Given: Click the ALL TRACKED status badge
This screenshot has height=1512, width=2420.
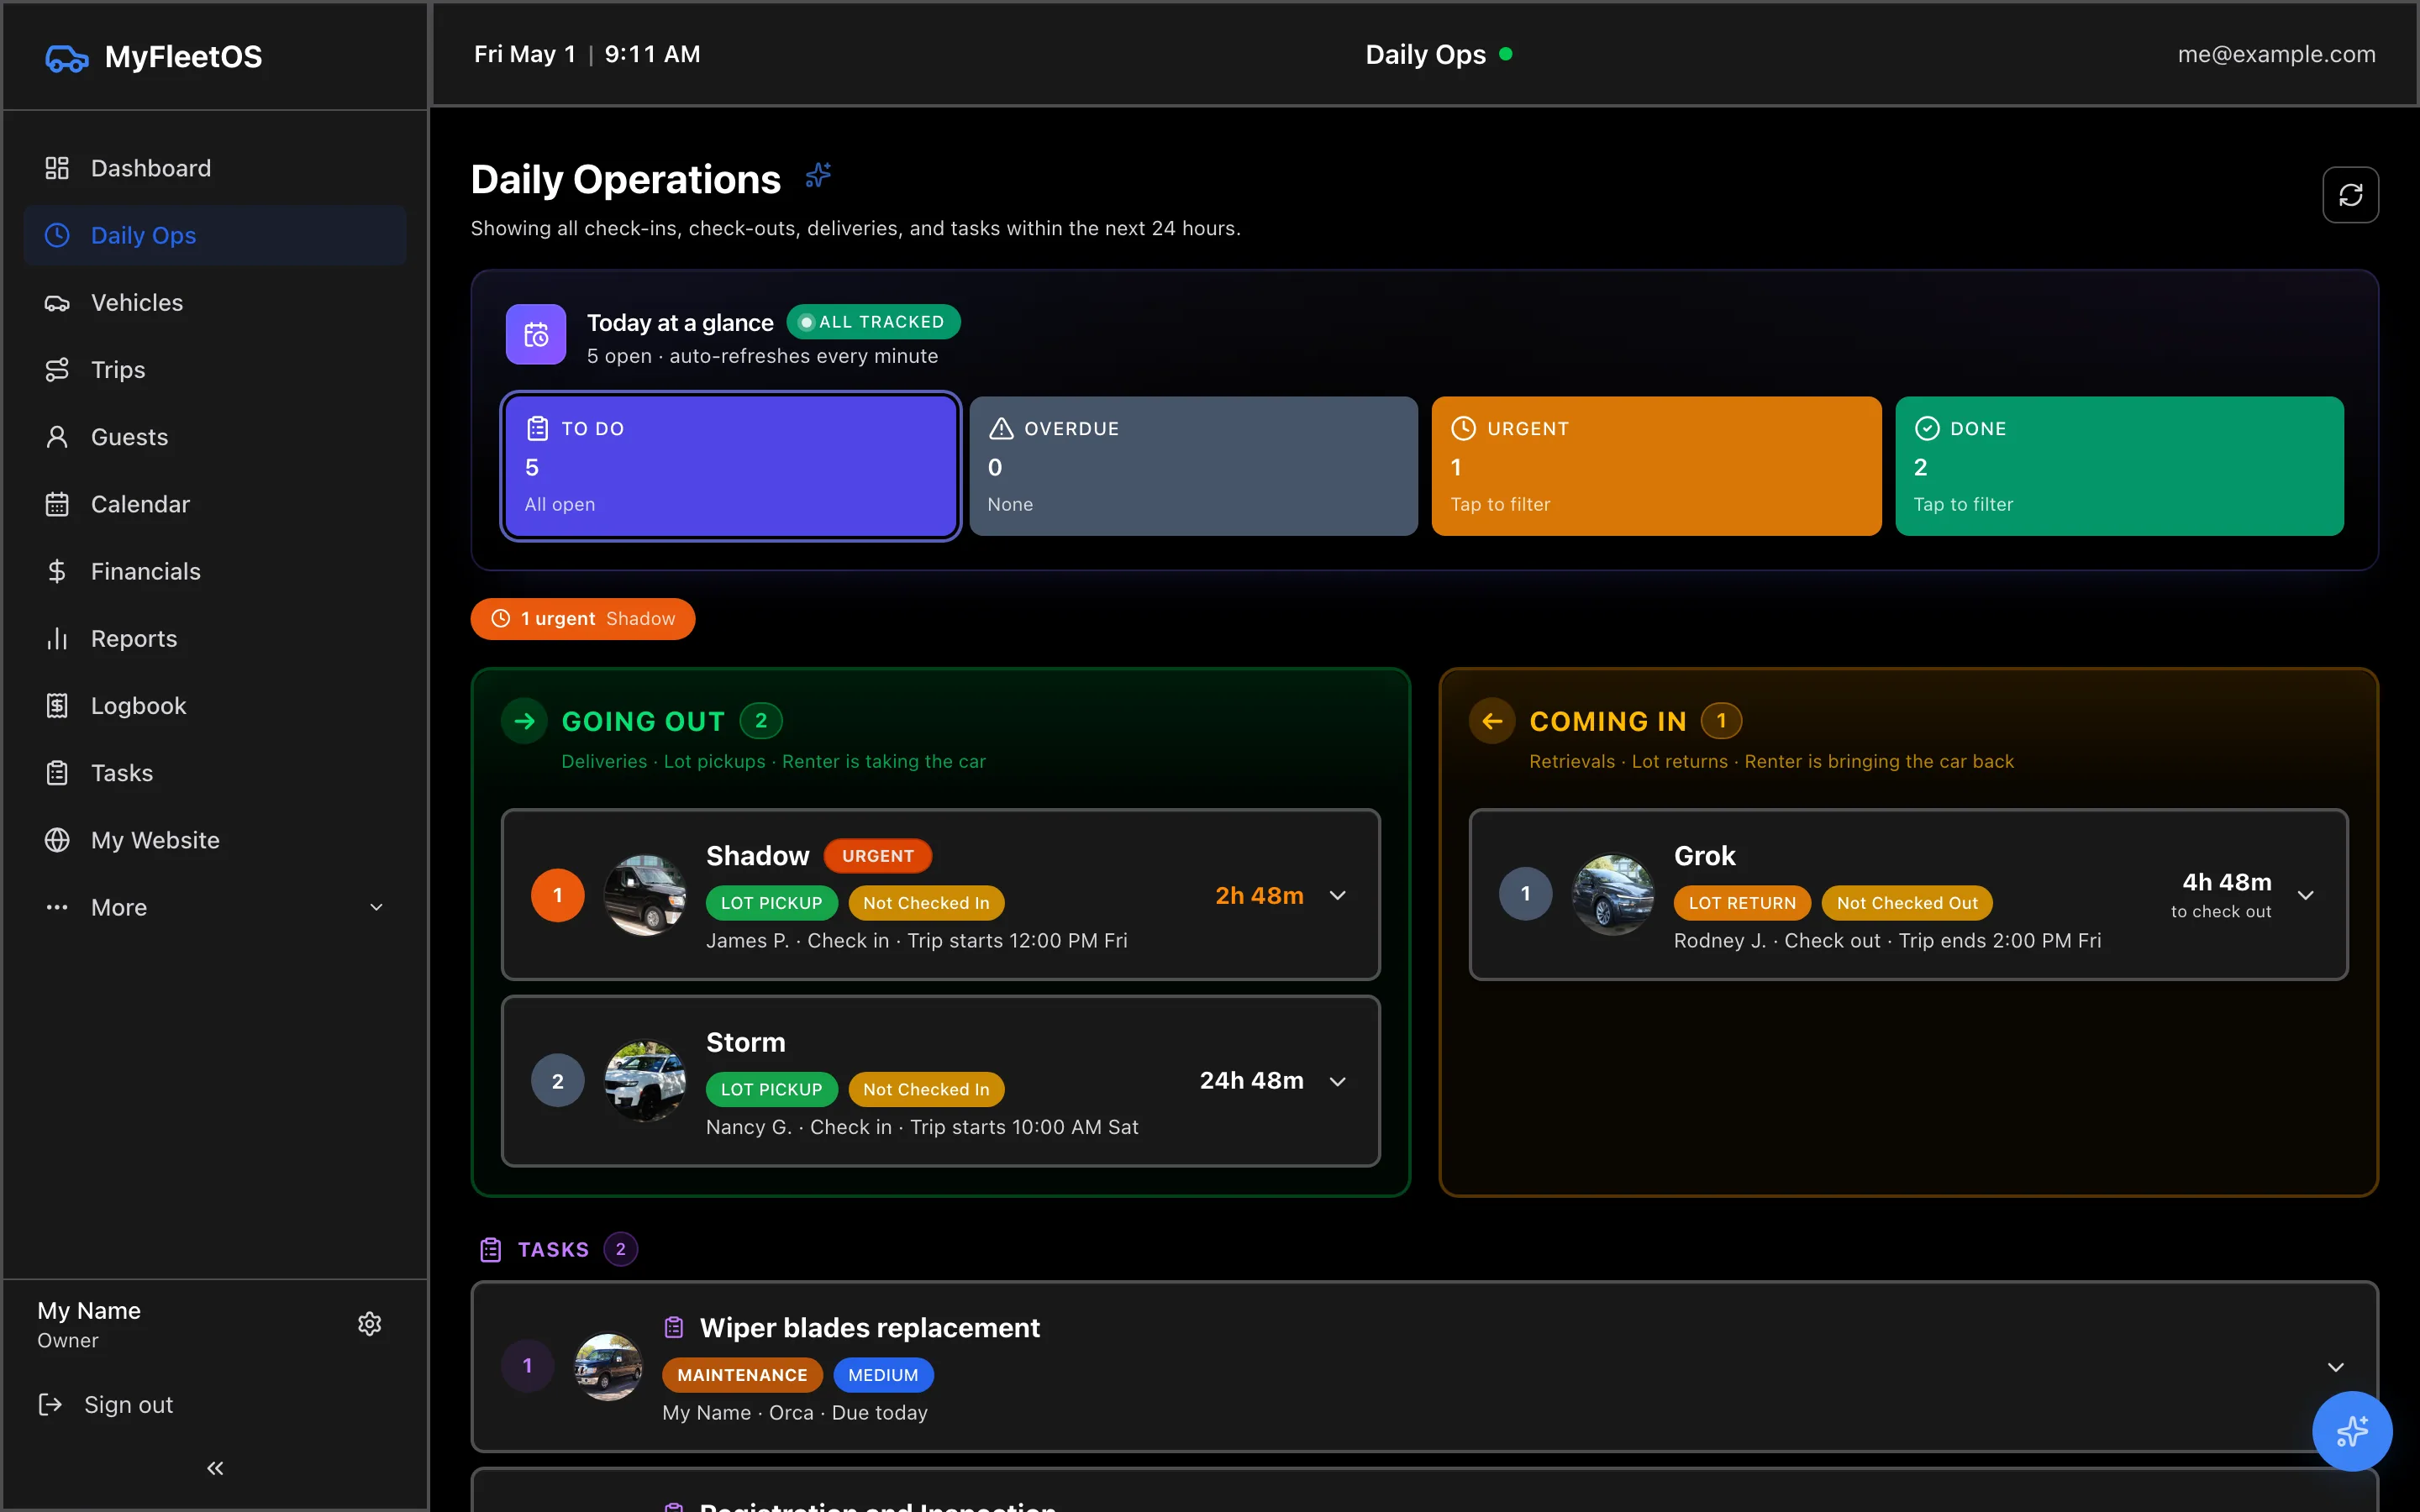Looking at the screenshot, I should click(x=873, y=322).
